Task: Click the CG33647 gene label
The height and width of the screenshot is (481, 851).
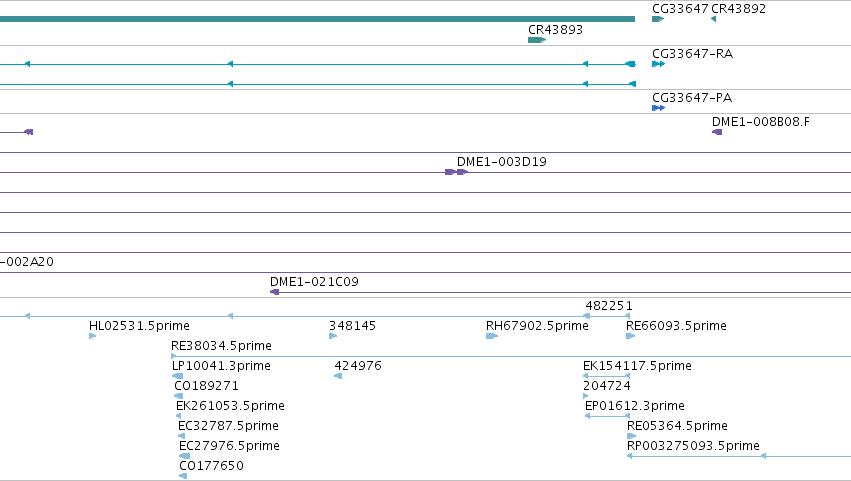Action: (680, 9)
